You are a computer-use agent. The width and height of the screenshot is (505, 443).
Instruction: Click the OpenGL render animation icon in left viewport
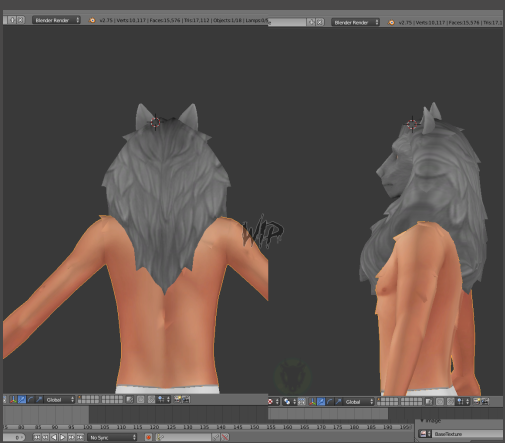point(186,399)
